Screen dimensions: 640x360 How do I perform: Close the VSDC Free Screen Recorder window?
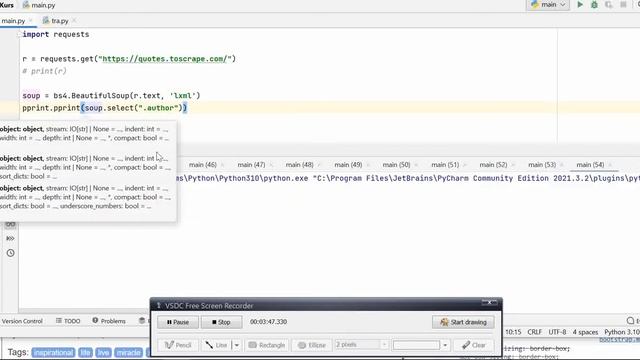coord(489,302)
